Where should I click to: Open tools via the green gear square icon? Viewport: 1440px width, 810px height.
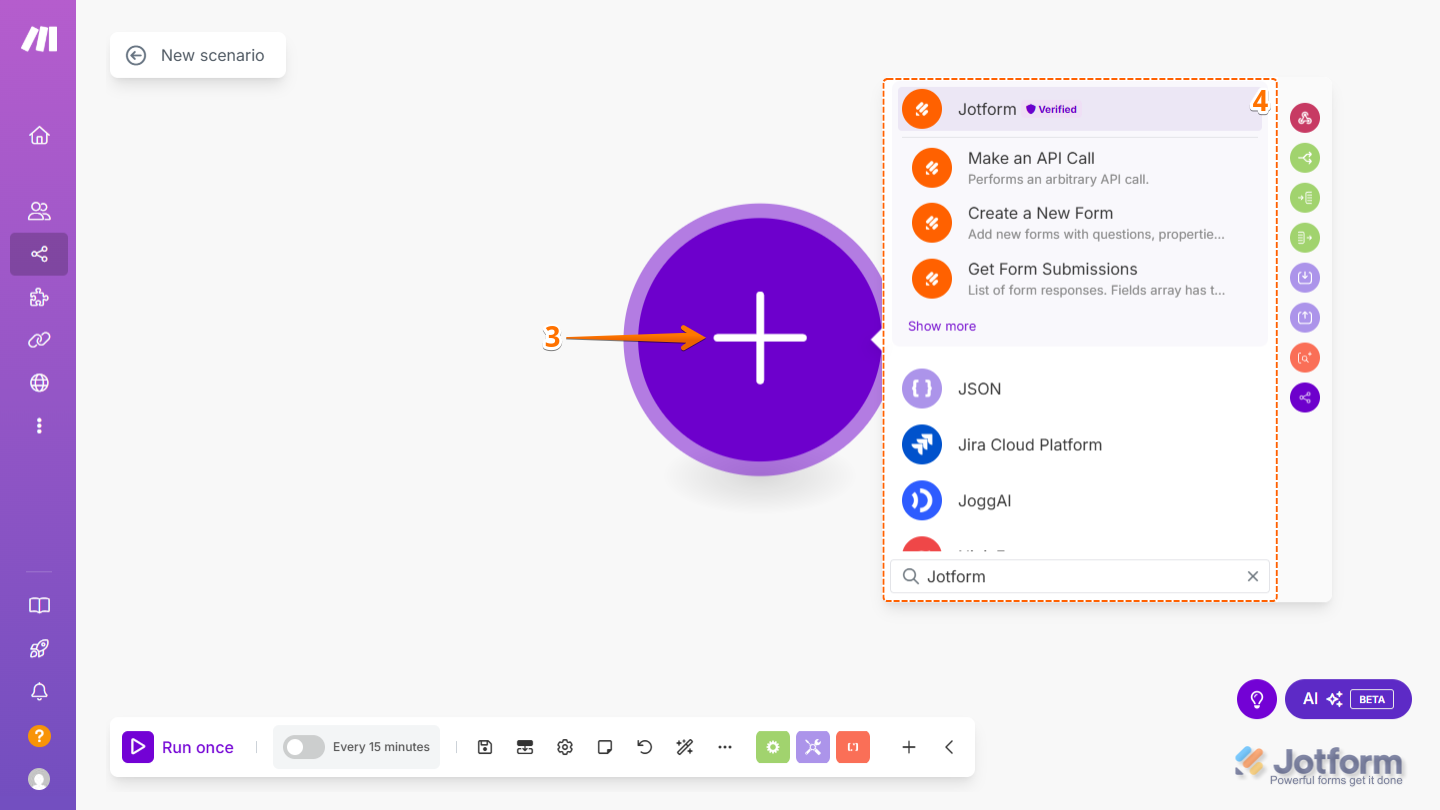[x=772, y=746]
